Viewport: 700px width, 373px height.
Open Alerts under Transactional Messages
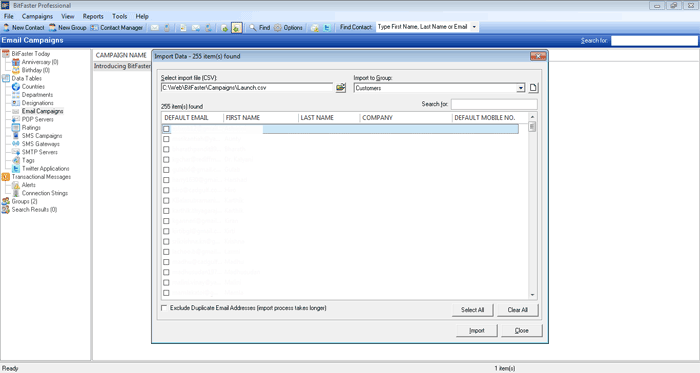coord(29,185)
